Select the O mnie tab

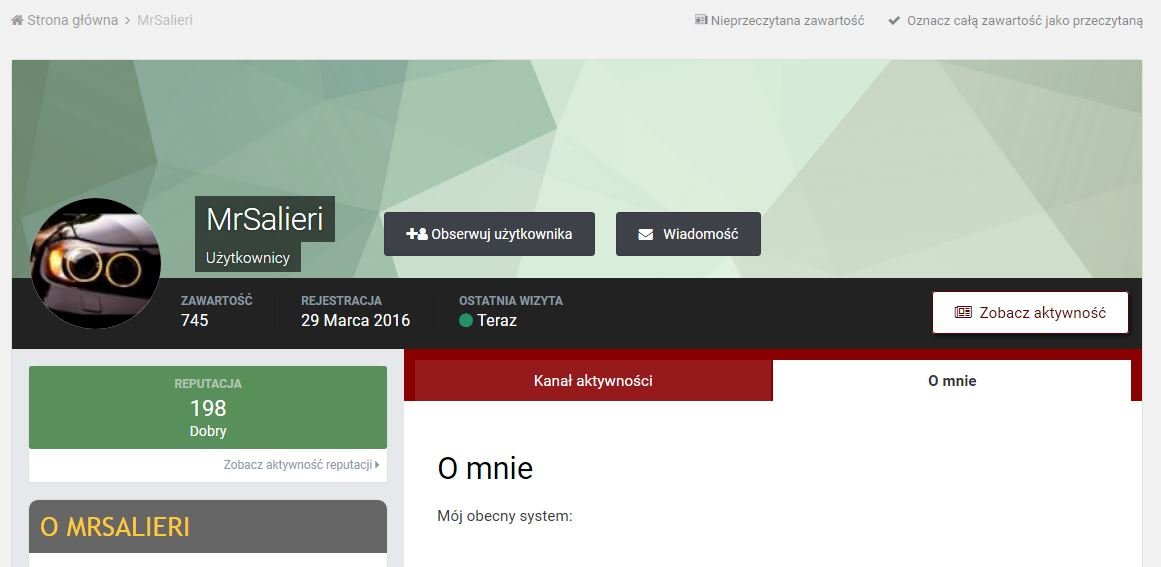[x=951, y=380]
